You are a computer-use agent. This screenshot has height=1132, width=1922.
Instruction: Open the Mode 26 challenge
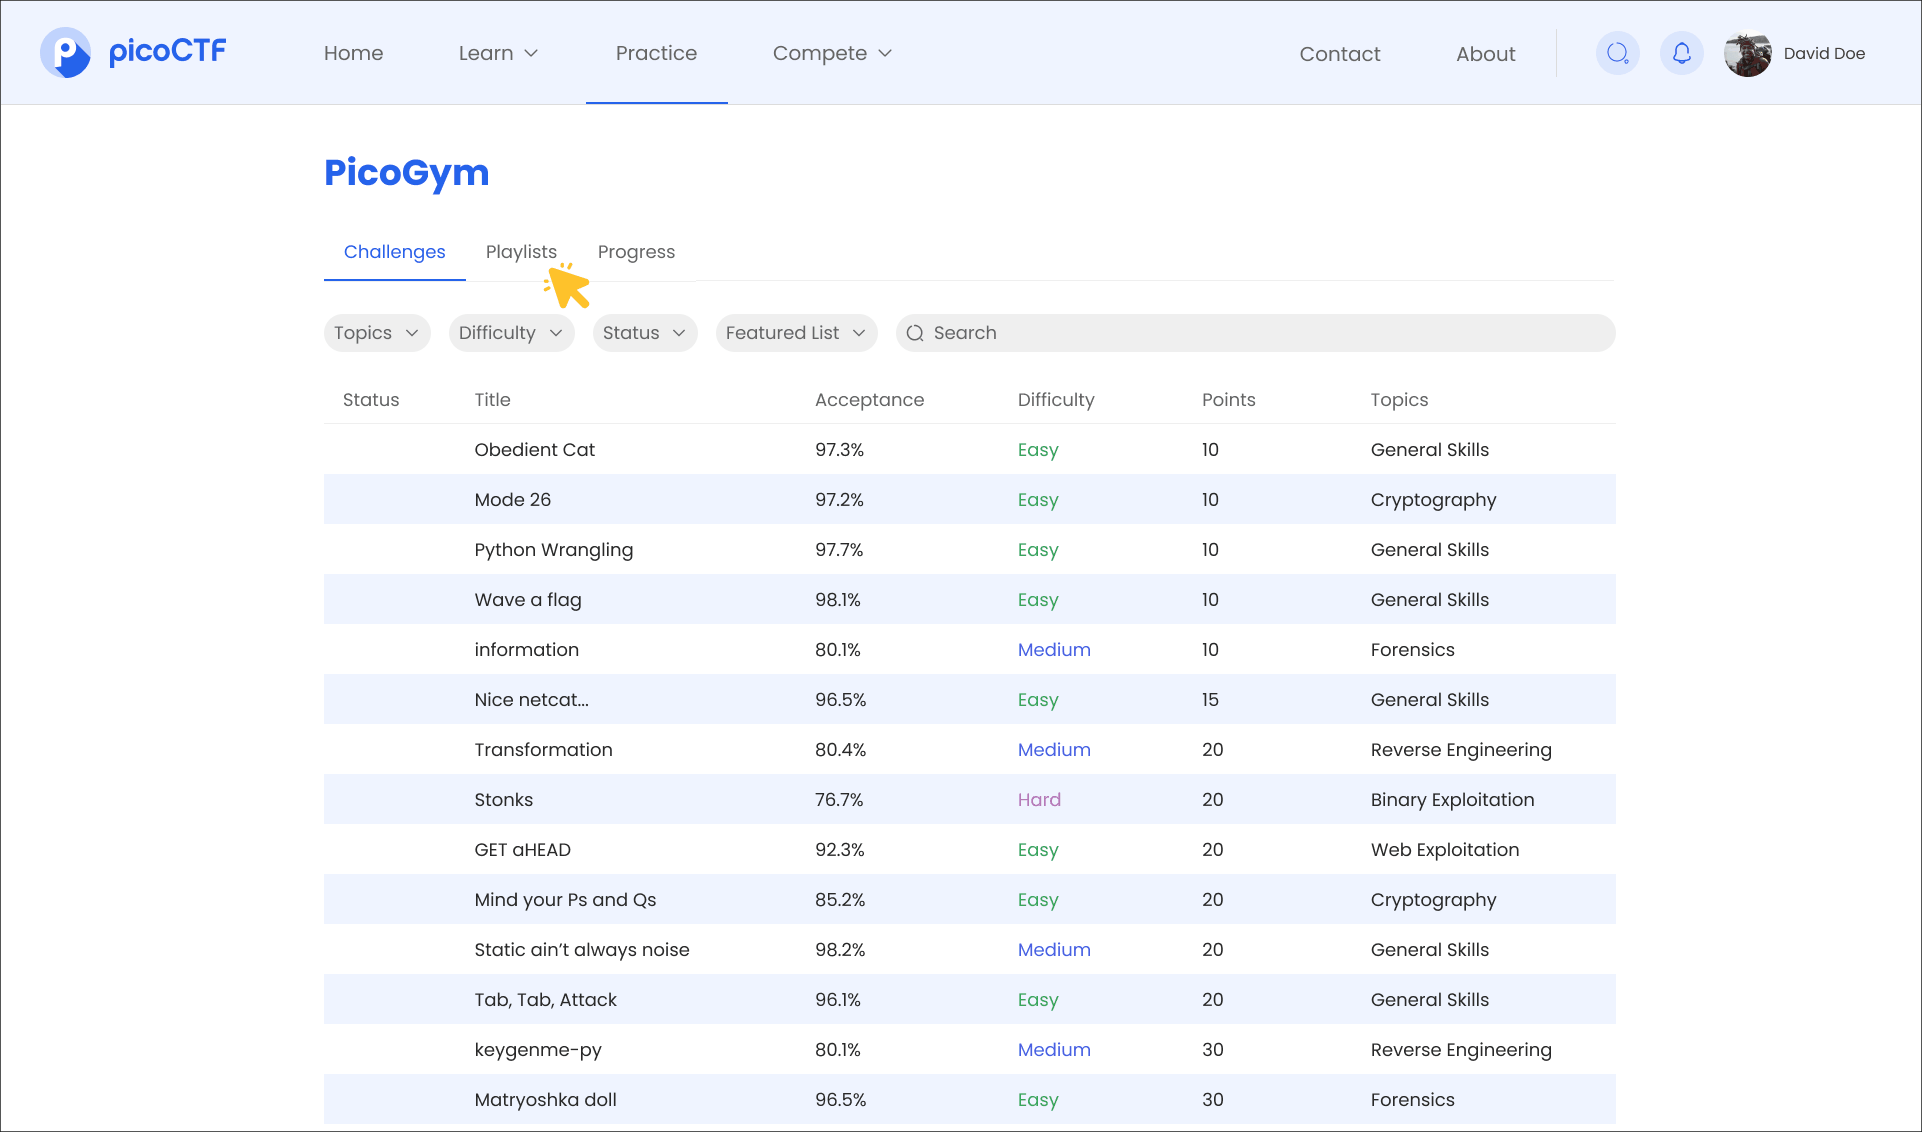pos(512,500)
